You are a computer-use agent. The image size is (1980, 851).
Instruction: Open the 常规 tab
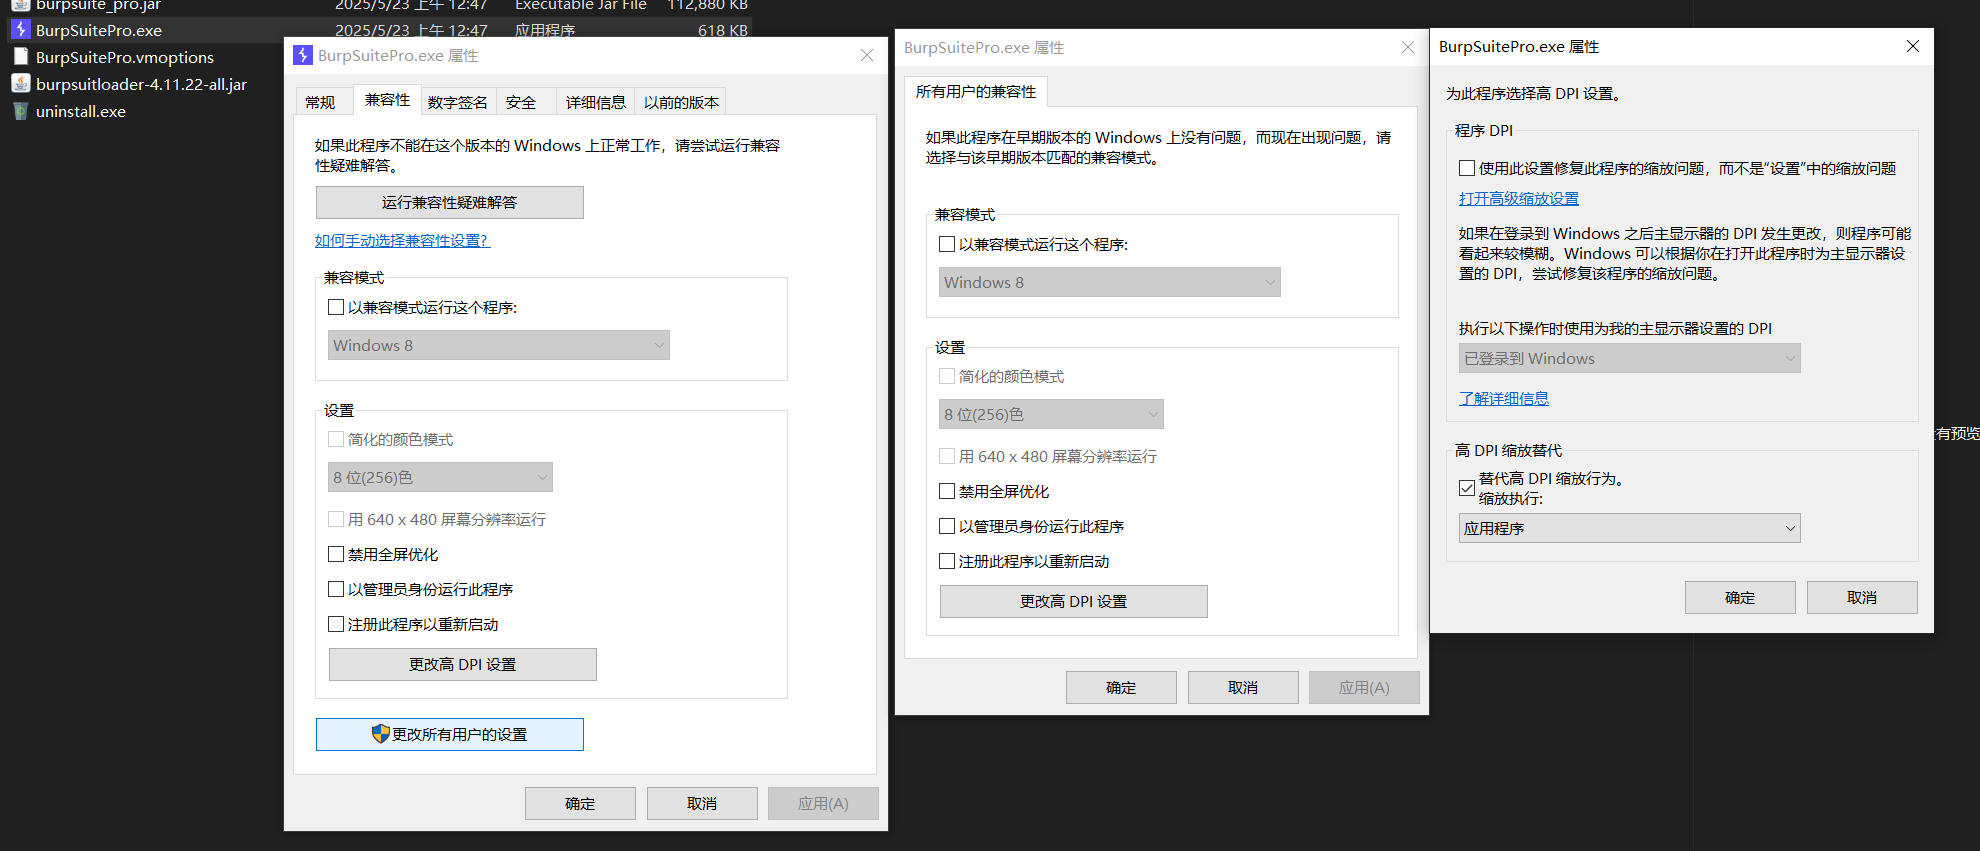321,102
